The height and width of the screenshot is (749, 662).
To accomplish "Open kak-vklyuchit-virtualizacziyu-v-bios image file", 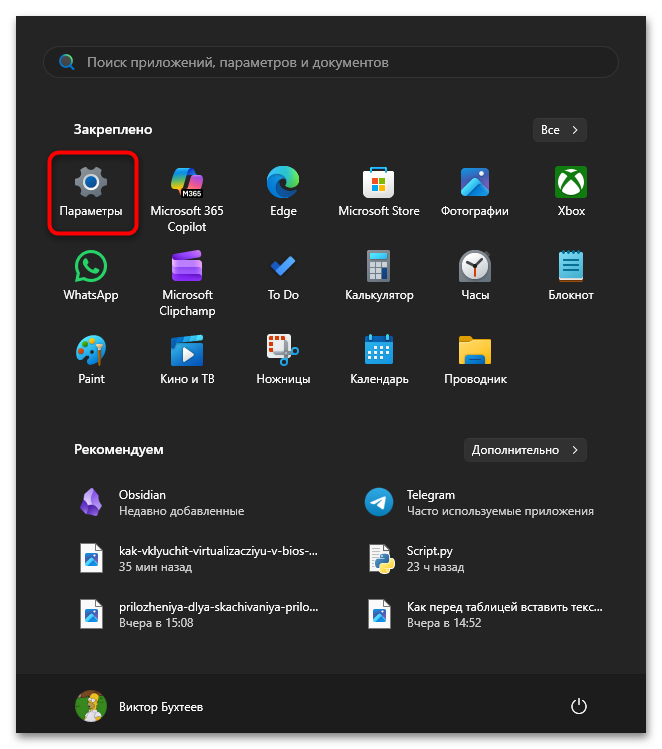I will (x=199, y=558).
